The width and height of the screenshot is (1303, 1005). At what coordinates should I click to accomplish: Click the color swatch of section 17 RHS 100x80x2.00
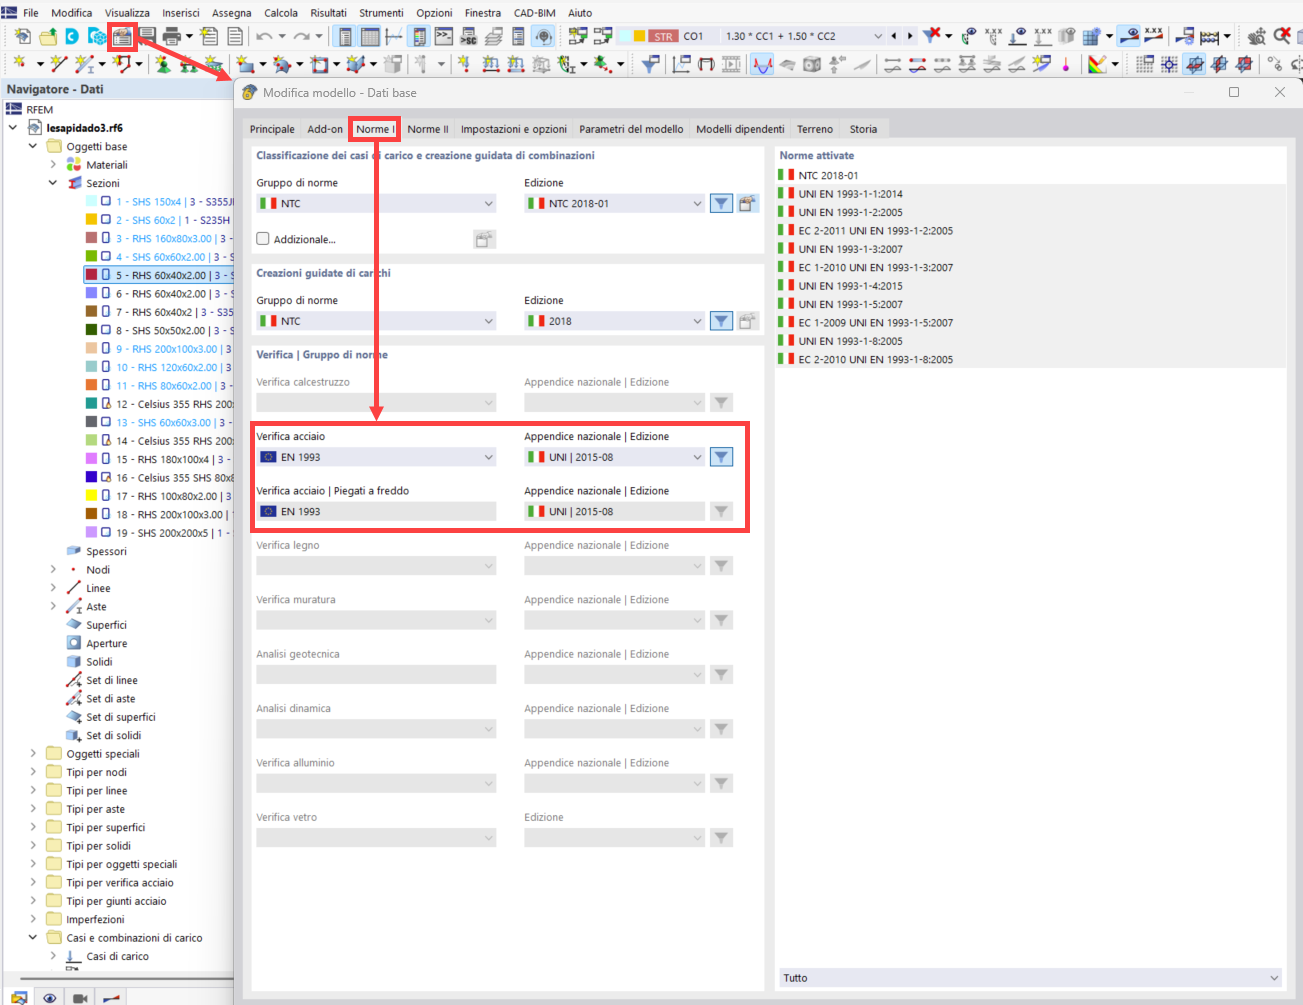[91, 496]
